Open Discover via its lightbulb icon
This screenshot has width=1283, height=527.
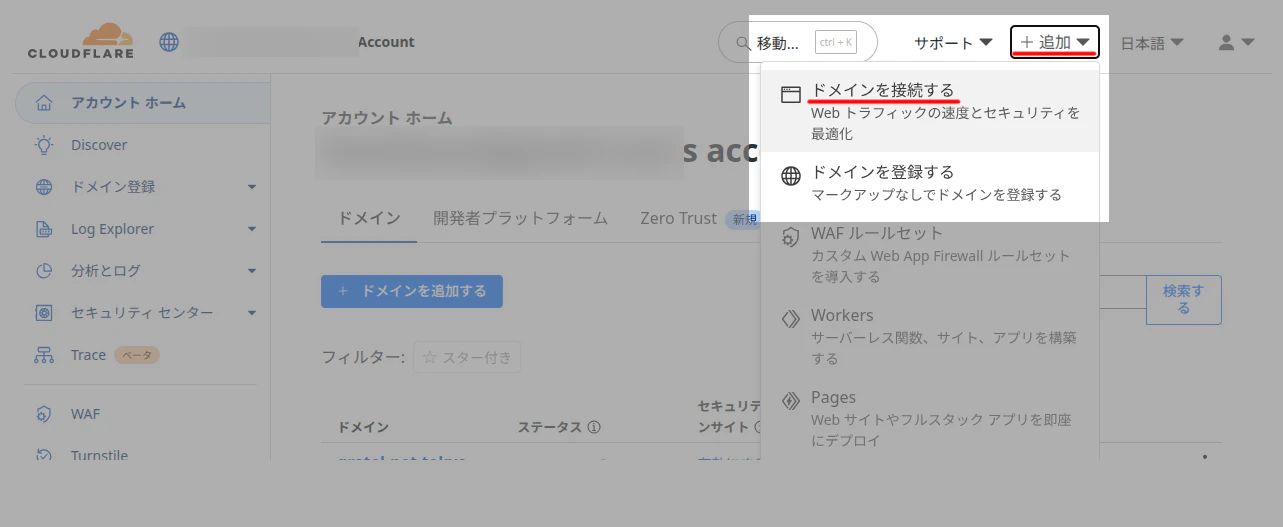click(x=44, y=145)
